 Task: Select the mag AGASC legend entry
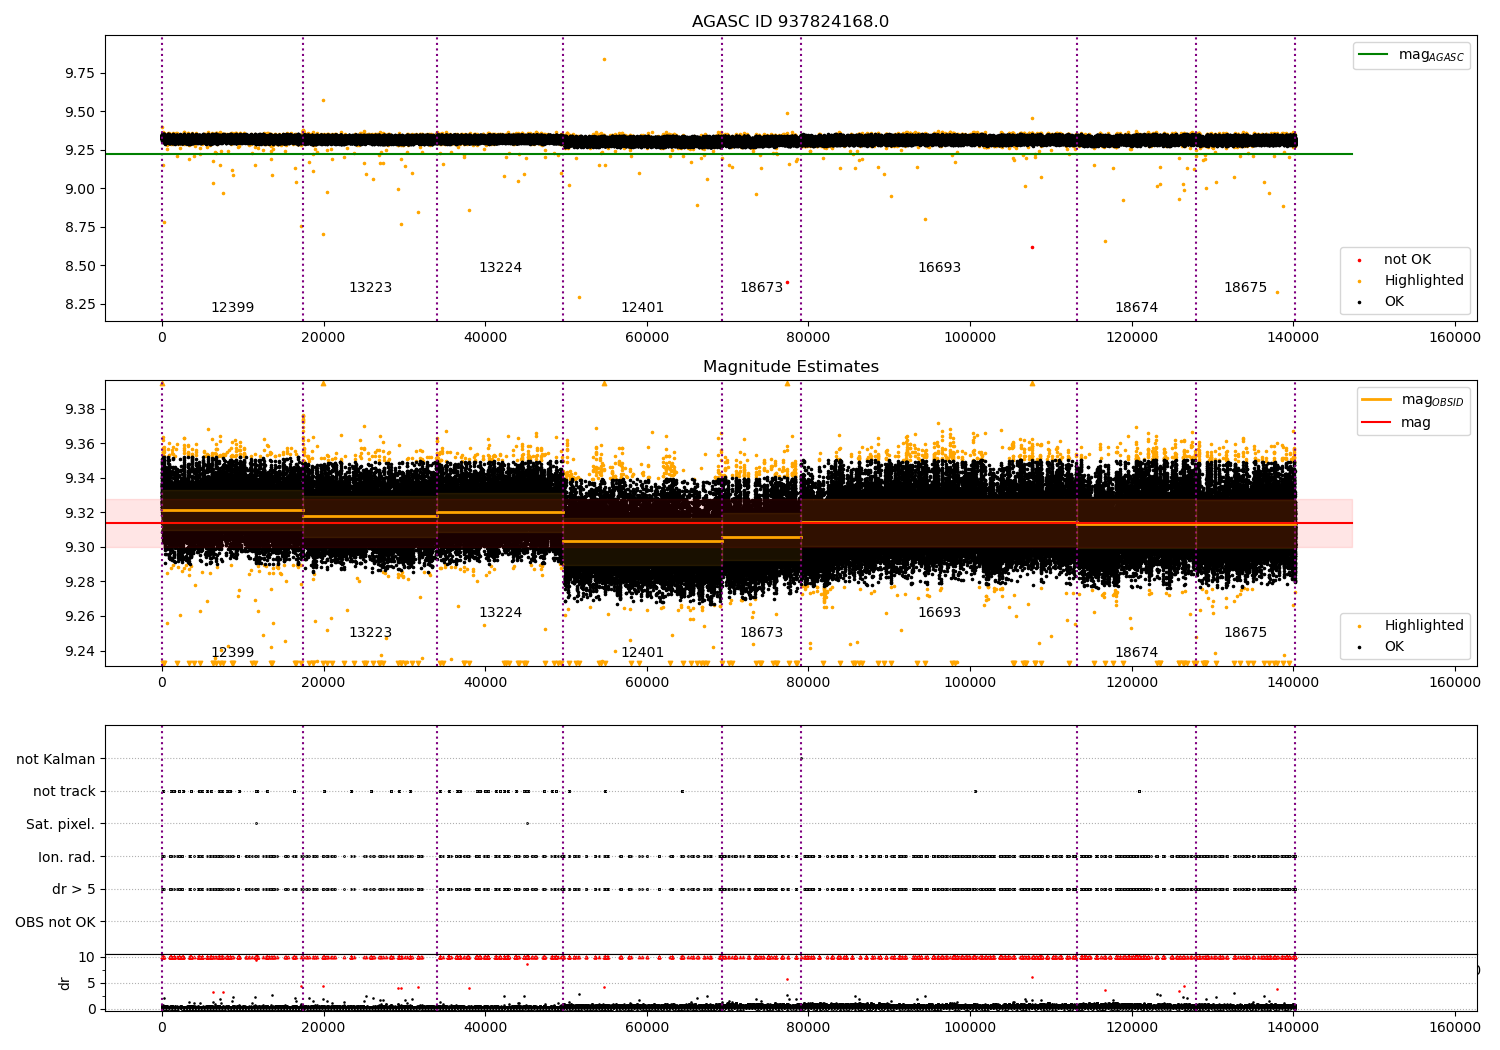click(1411, 56)
